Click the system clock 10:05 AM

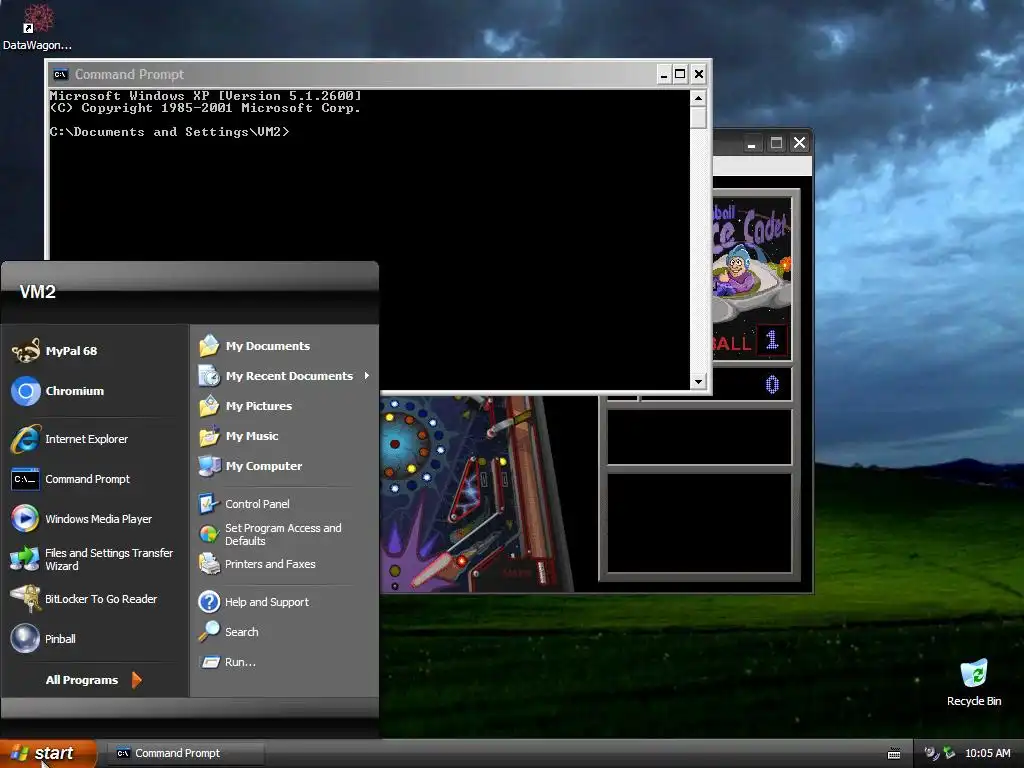(987, 753)
